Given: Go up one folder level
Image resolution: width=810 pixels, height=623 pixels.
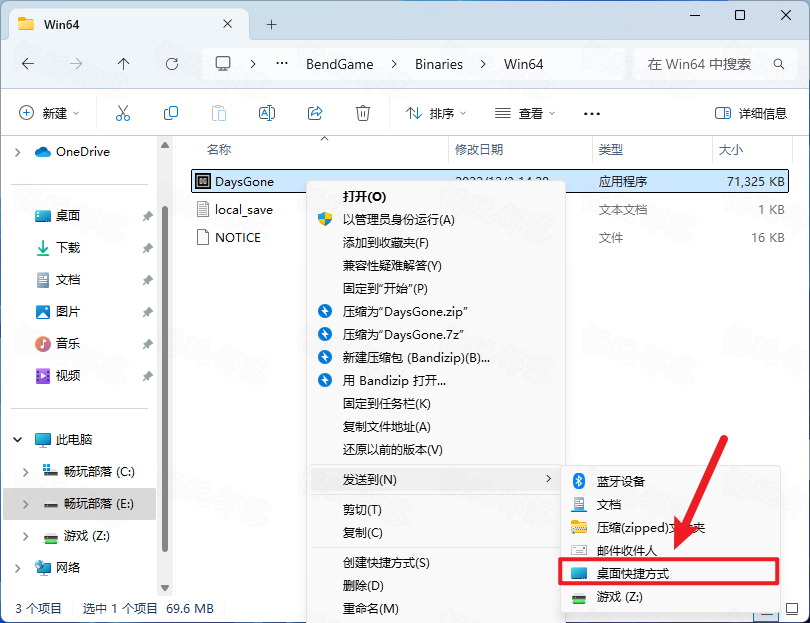Looking at the screenshot, I should point(123,64).
